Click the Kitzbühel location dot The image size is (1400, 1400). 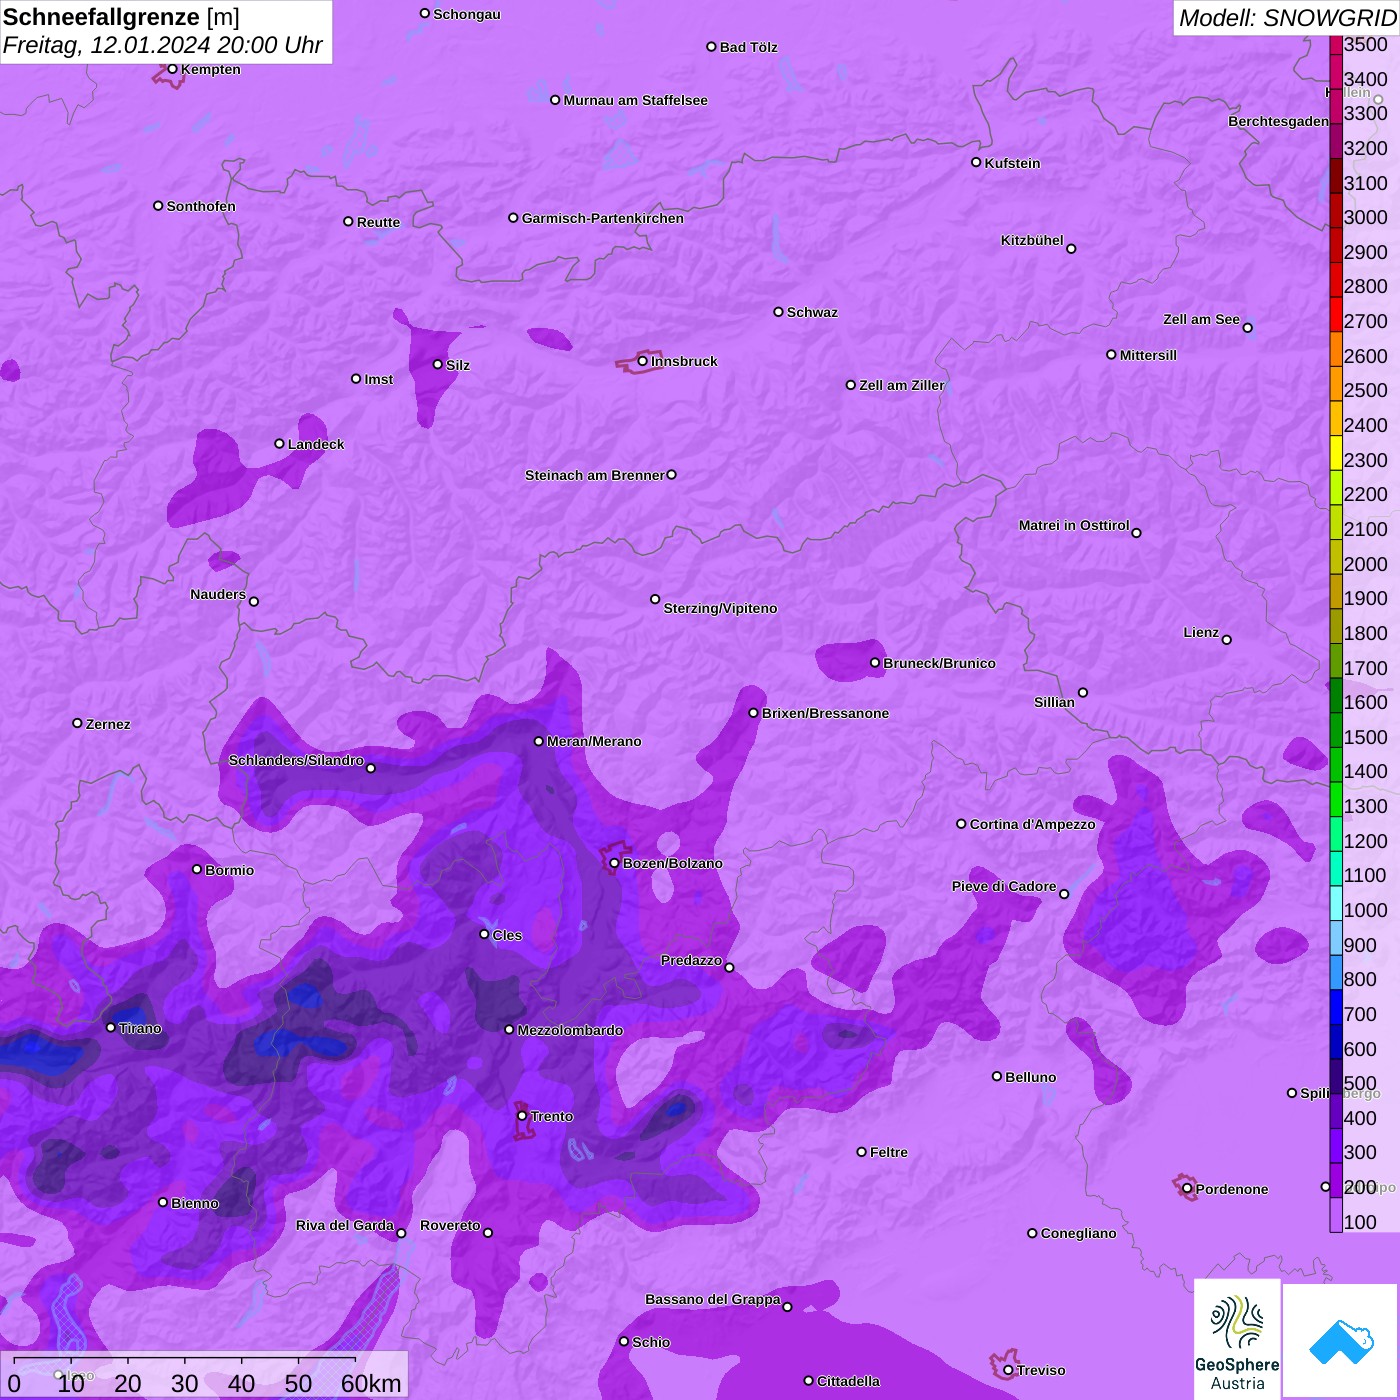coord(1071,248)
